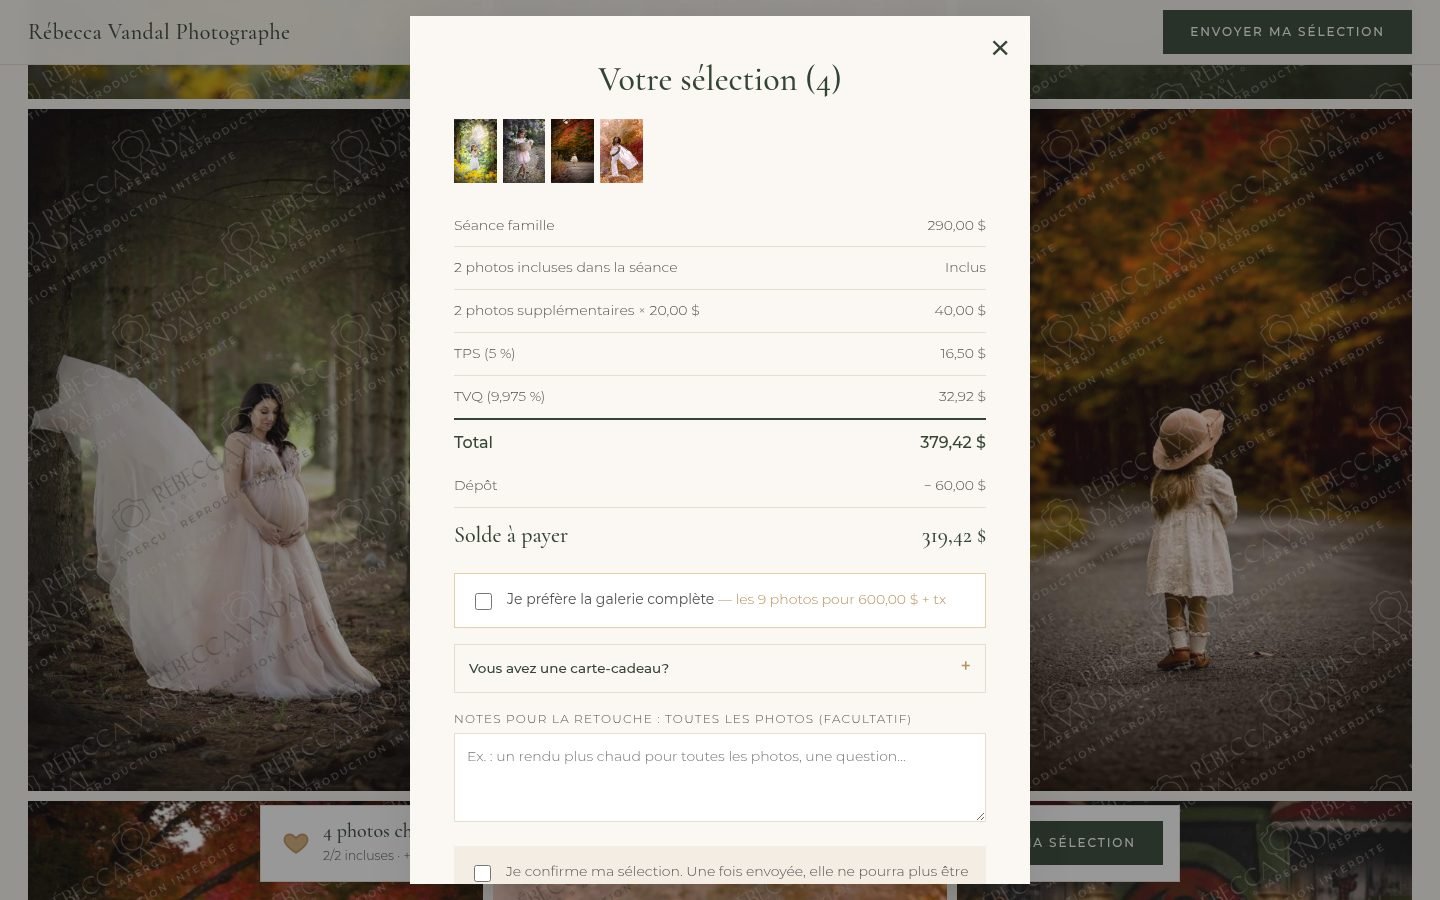Image resolution: width=1440 pixels, height=900 pixels.
Task: Click the '40,00 $' amount
Action: [x=960, y=310]
